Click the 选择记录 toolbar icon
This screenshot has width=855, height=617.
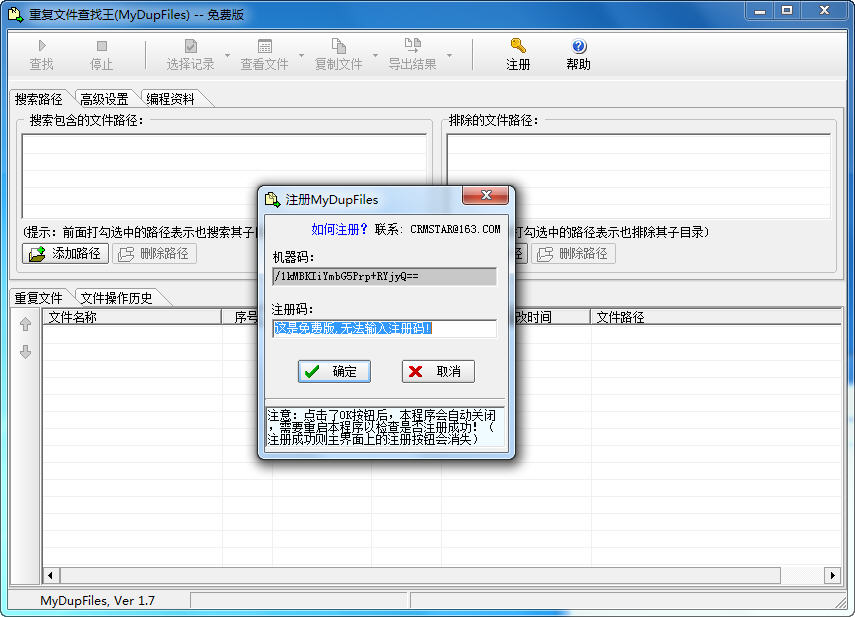[x=190, y=46]
